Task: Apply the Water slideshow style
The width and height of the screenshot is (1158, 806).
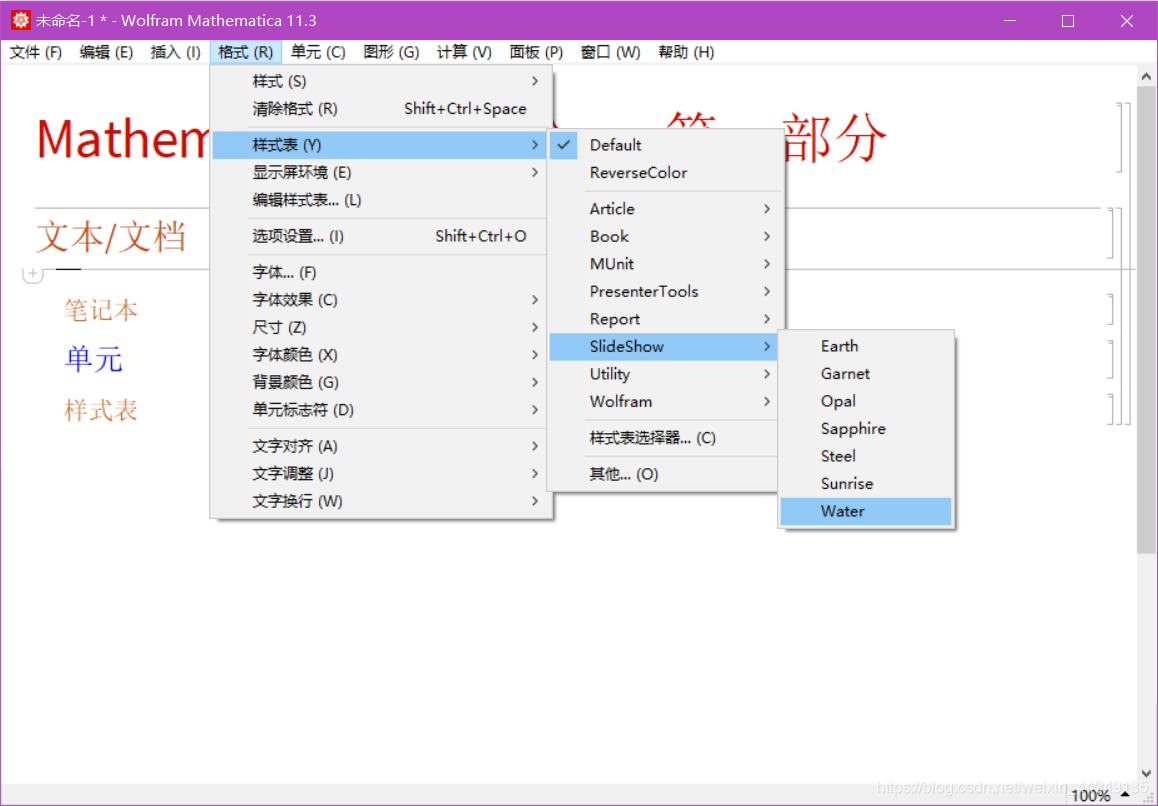Action: (866, 511)
